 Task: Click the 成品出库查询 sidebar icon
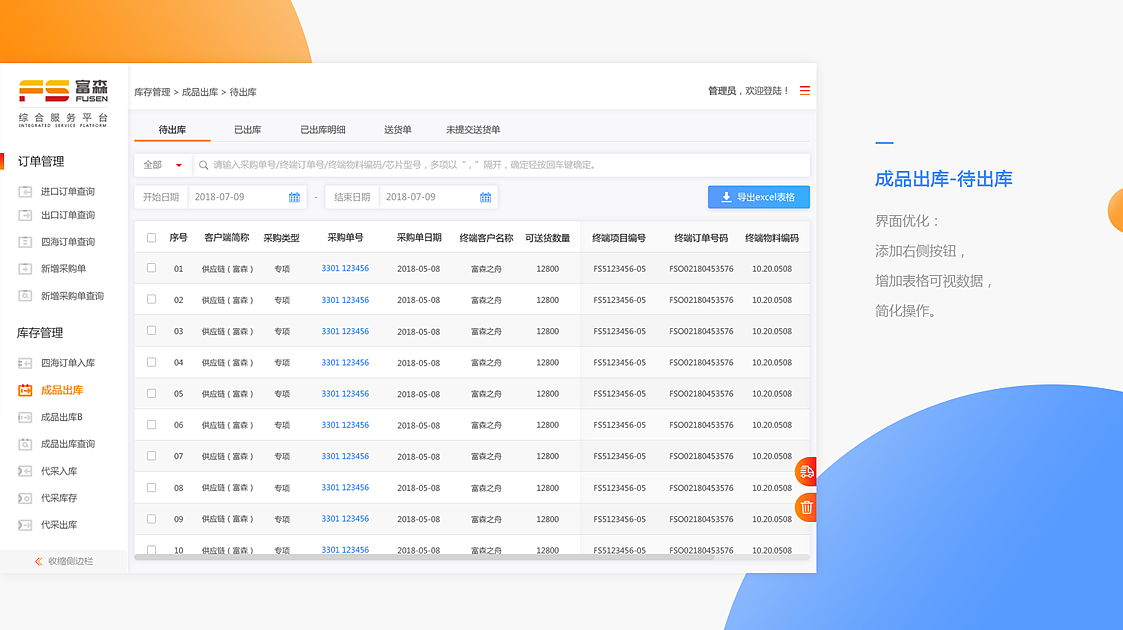tap(25, 444)
